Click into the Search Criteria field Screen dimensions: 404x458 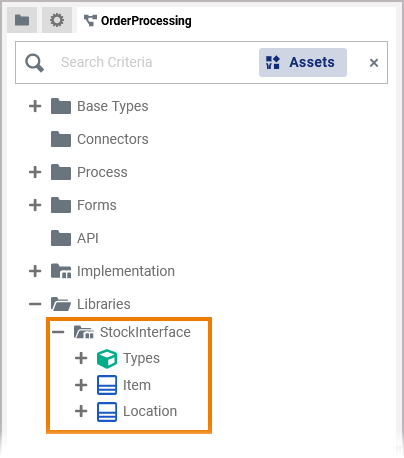153,62
